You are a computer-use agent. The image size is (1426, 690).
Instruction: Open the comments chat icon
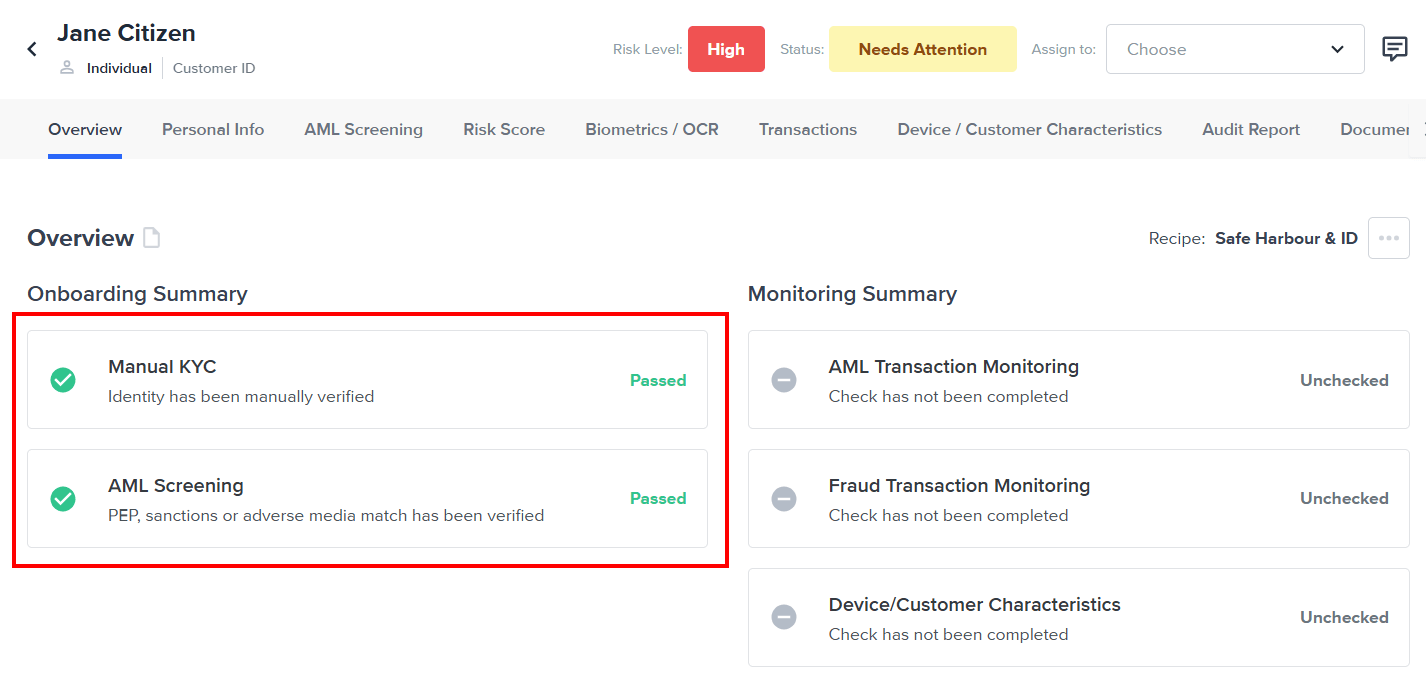(x=1394, y=49)
